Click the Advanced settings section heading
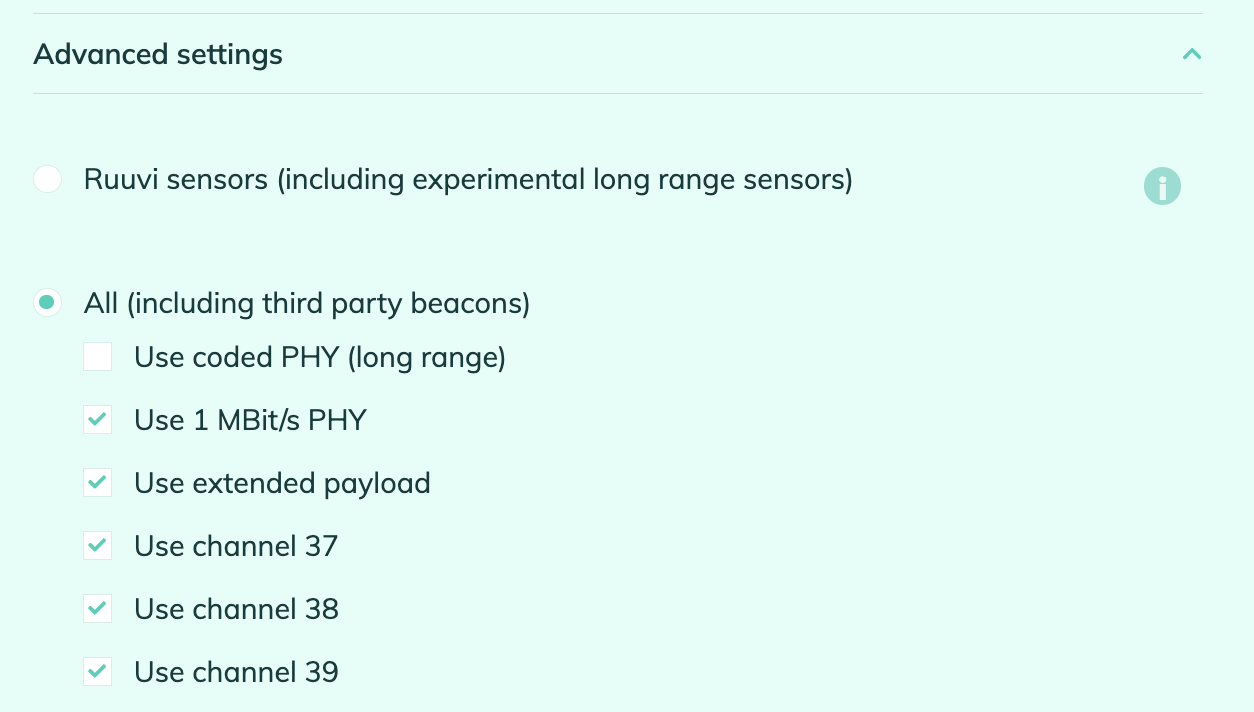 pyautogui.click(x=158, y=54)
